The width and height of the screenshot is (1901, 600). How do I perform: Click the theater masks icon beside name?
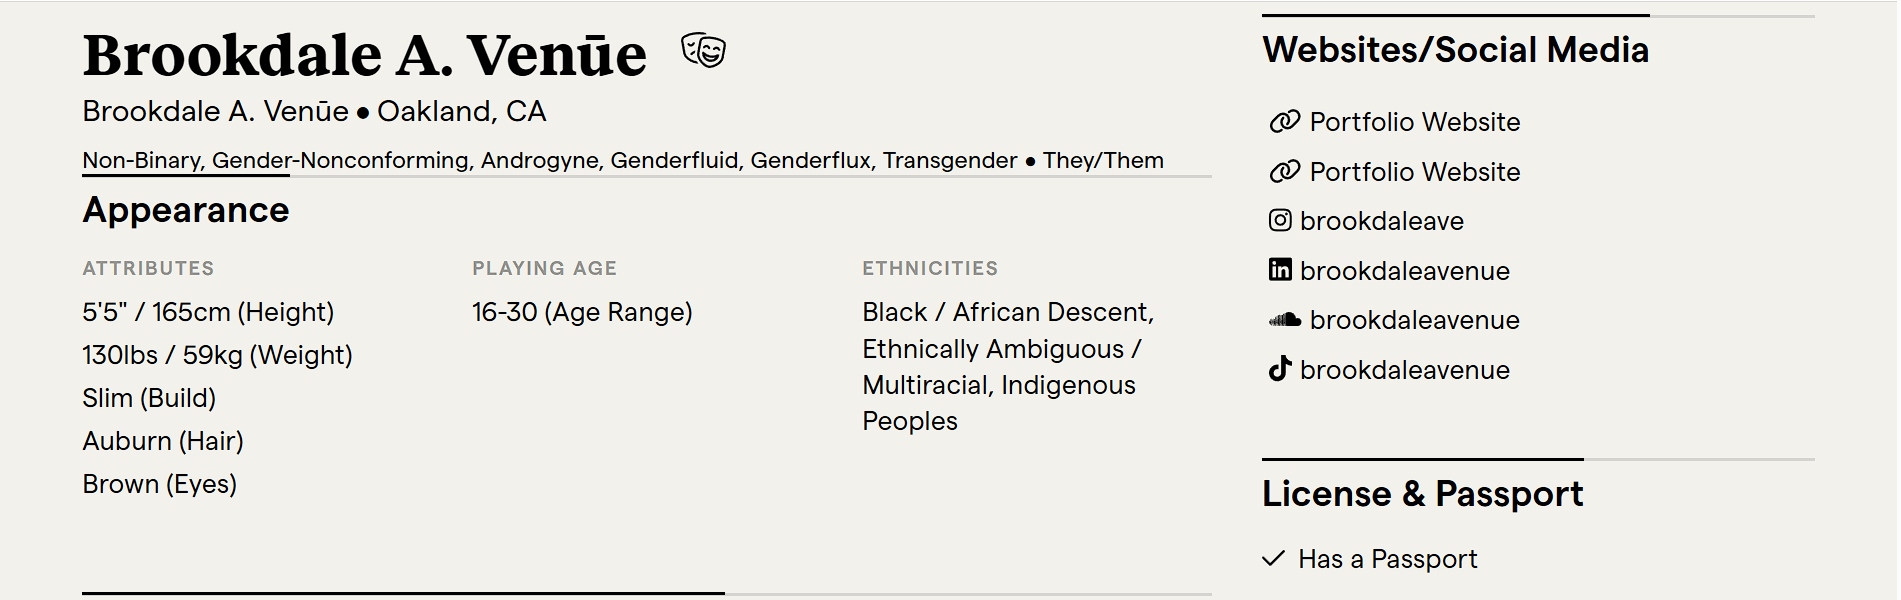coord(703,50)
